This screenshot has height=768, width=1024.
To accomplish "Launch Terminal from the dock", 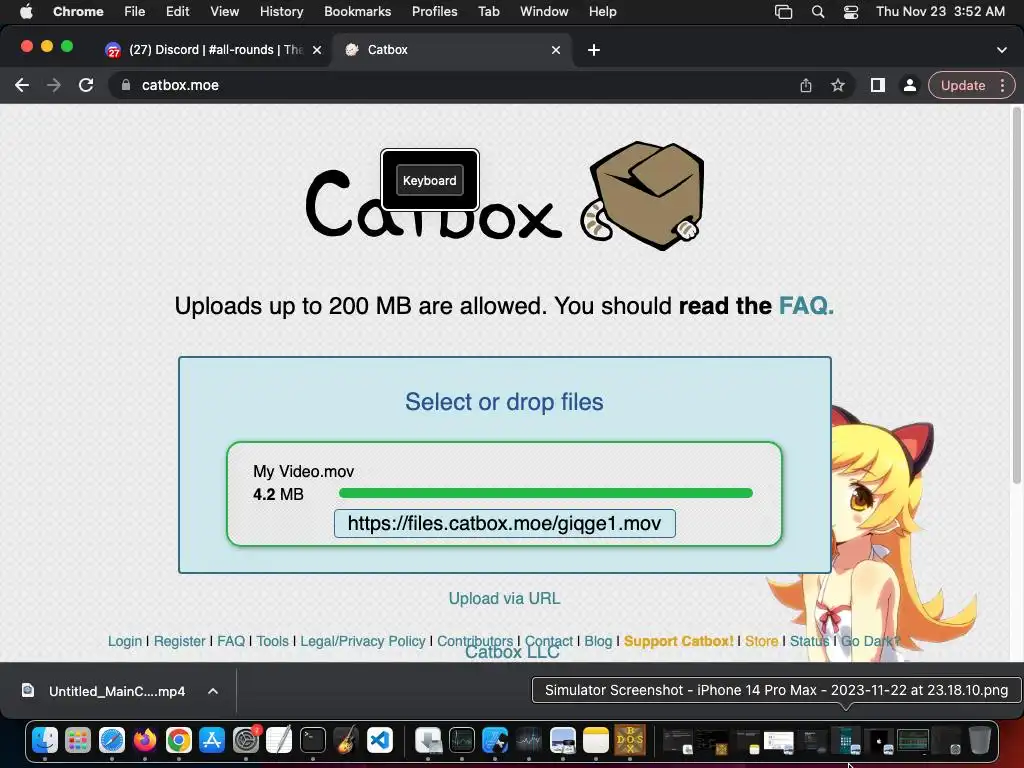I will 313,741.
